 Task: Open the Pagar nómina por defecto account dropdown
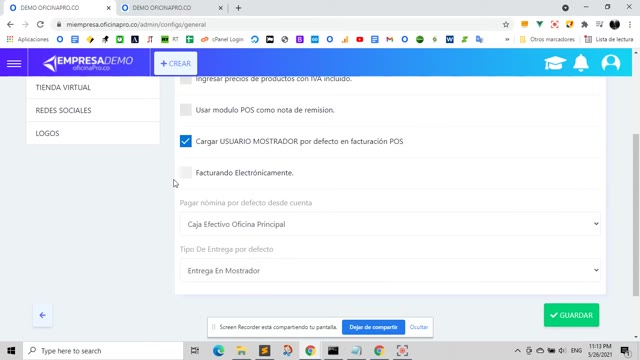[390, 224]
